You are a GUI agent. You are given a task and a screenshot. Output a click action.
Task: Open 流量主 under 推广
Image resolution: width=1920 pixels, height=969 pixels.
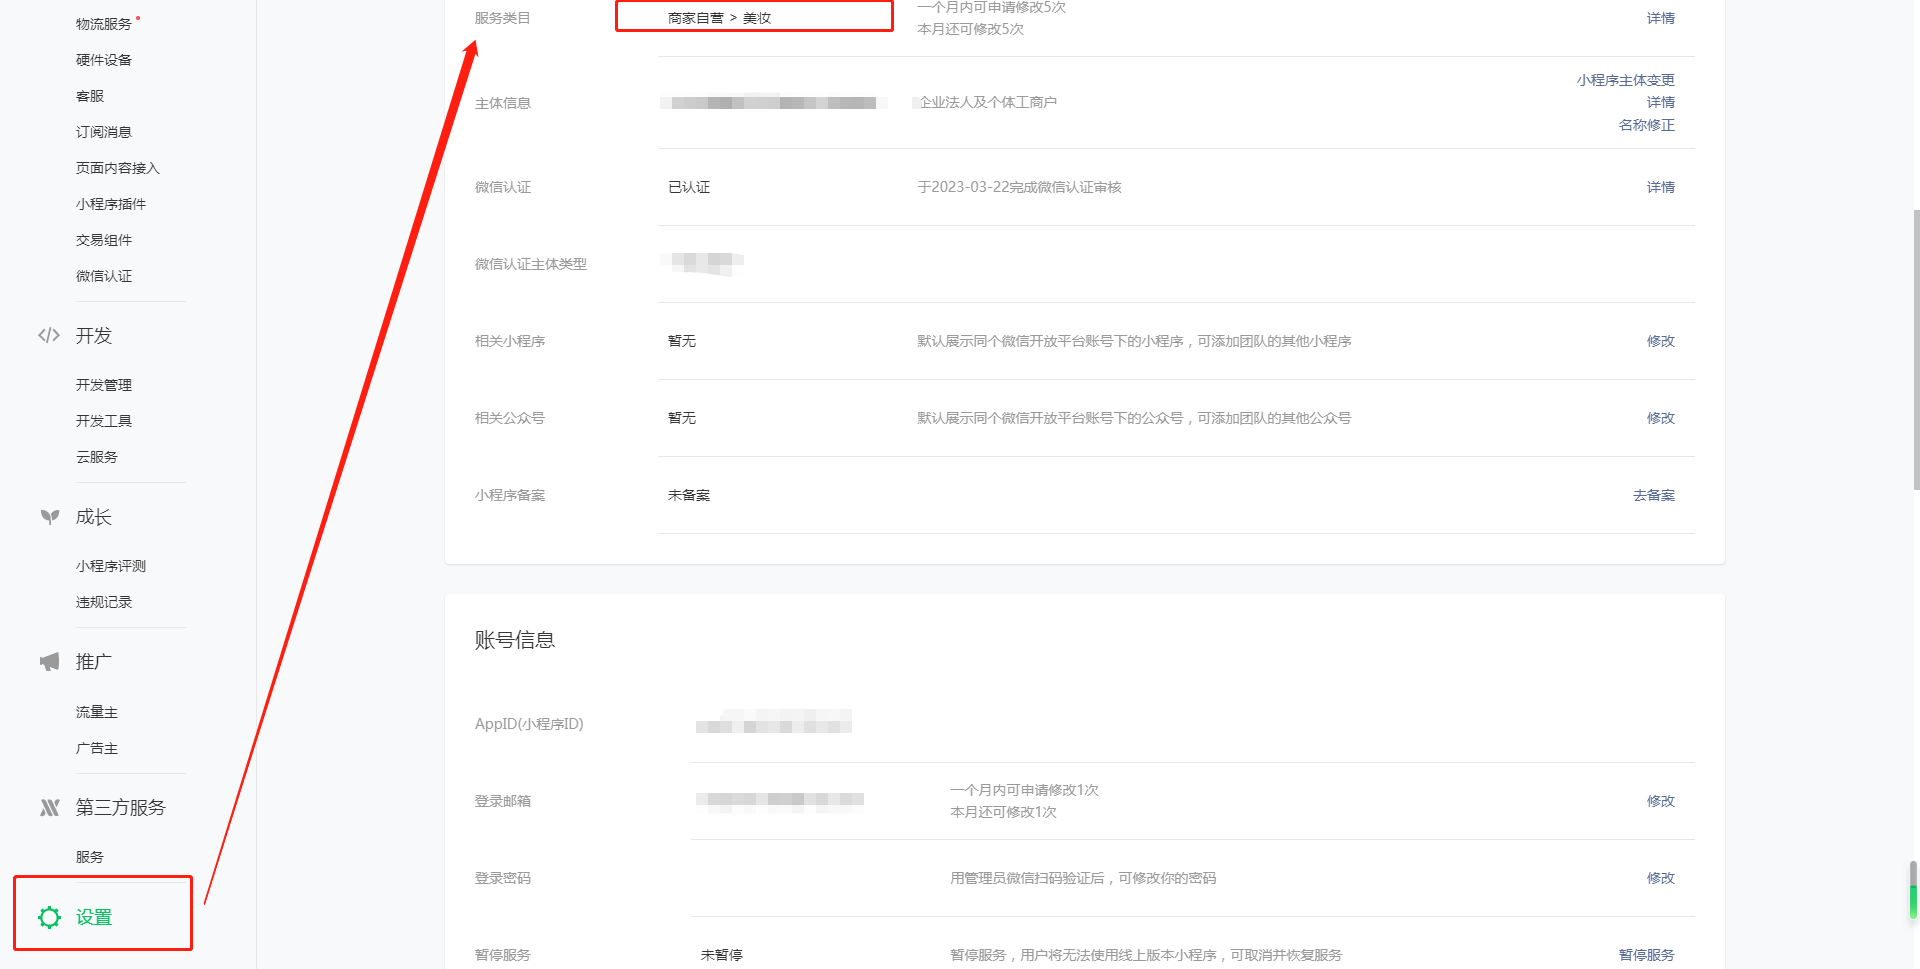[97, 712]
